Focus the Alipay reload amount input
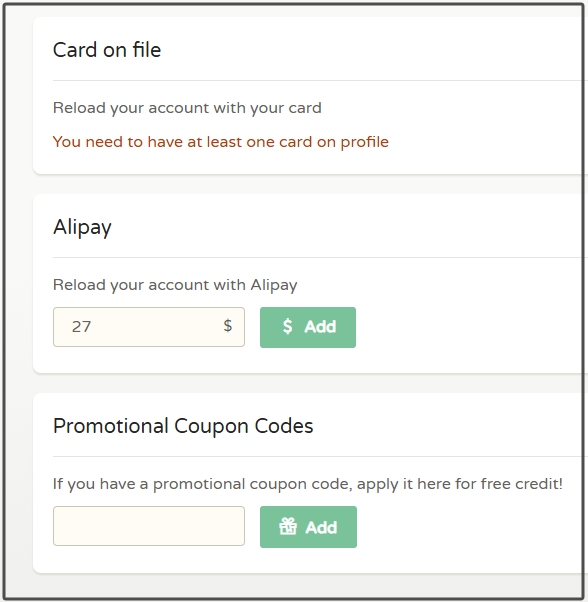The width and height of the screenshot is (588, 602). coord(149,327)
